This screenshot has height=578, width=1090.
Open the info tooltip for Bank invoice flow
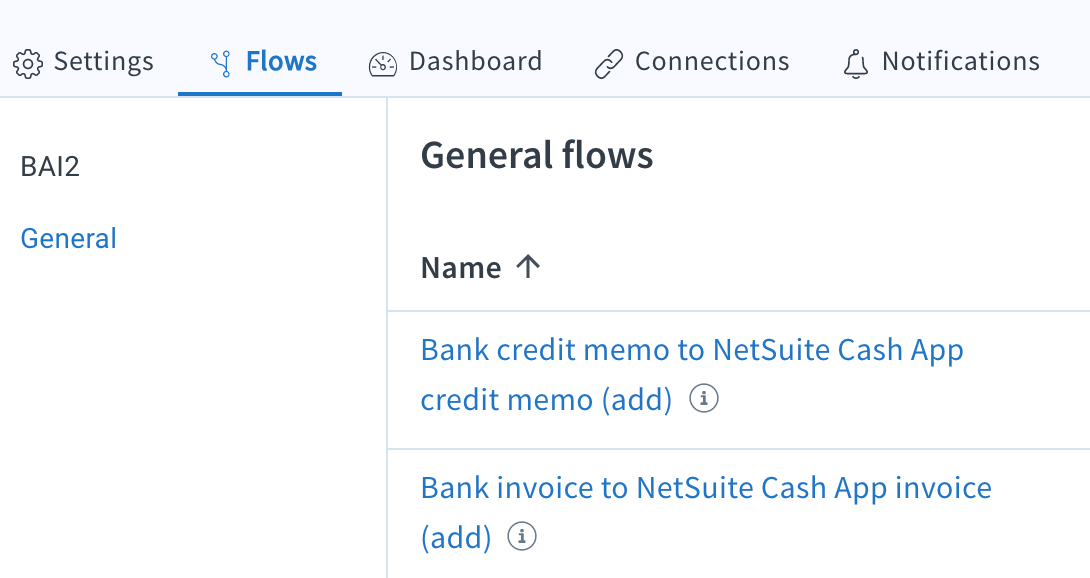point(521,536)
